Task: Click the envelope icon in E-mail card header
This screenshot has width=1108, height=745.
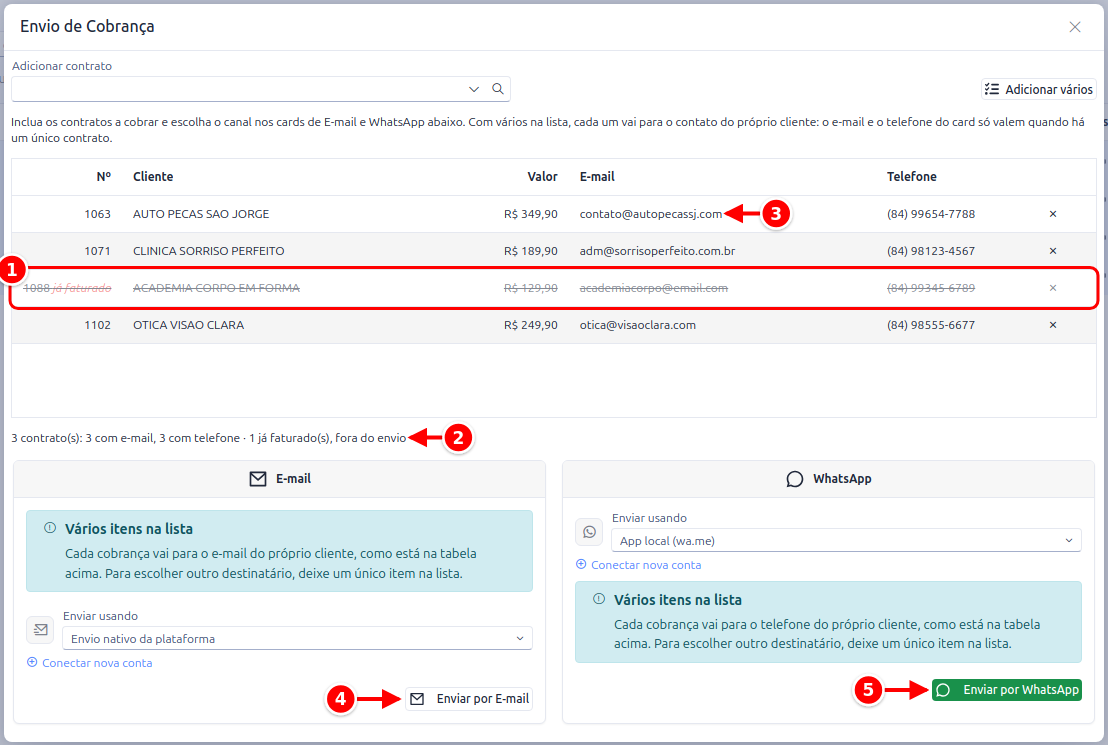Action: [x=258, y=479]
